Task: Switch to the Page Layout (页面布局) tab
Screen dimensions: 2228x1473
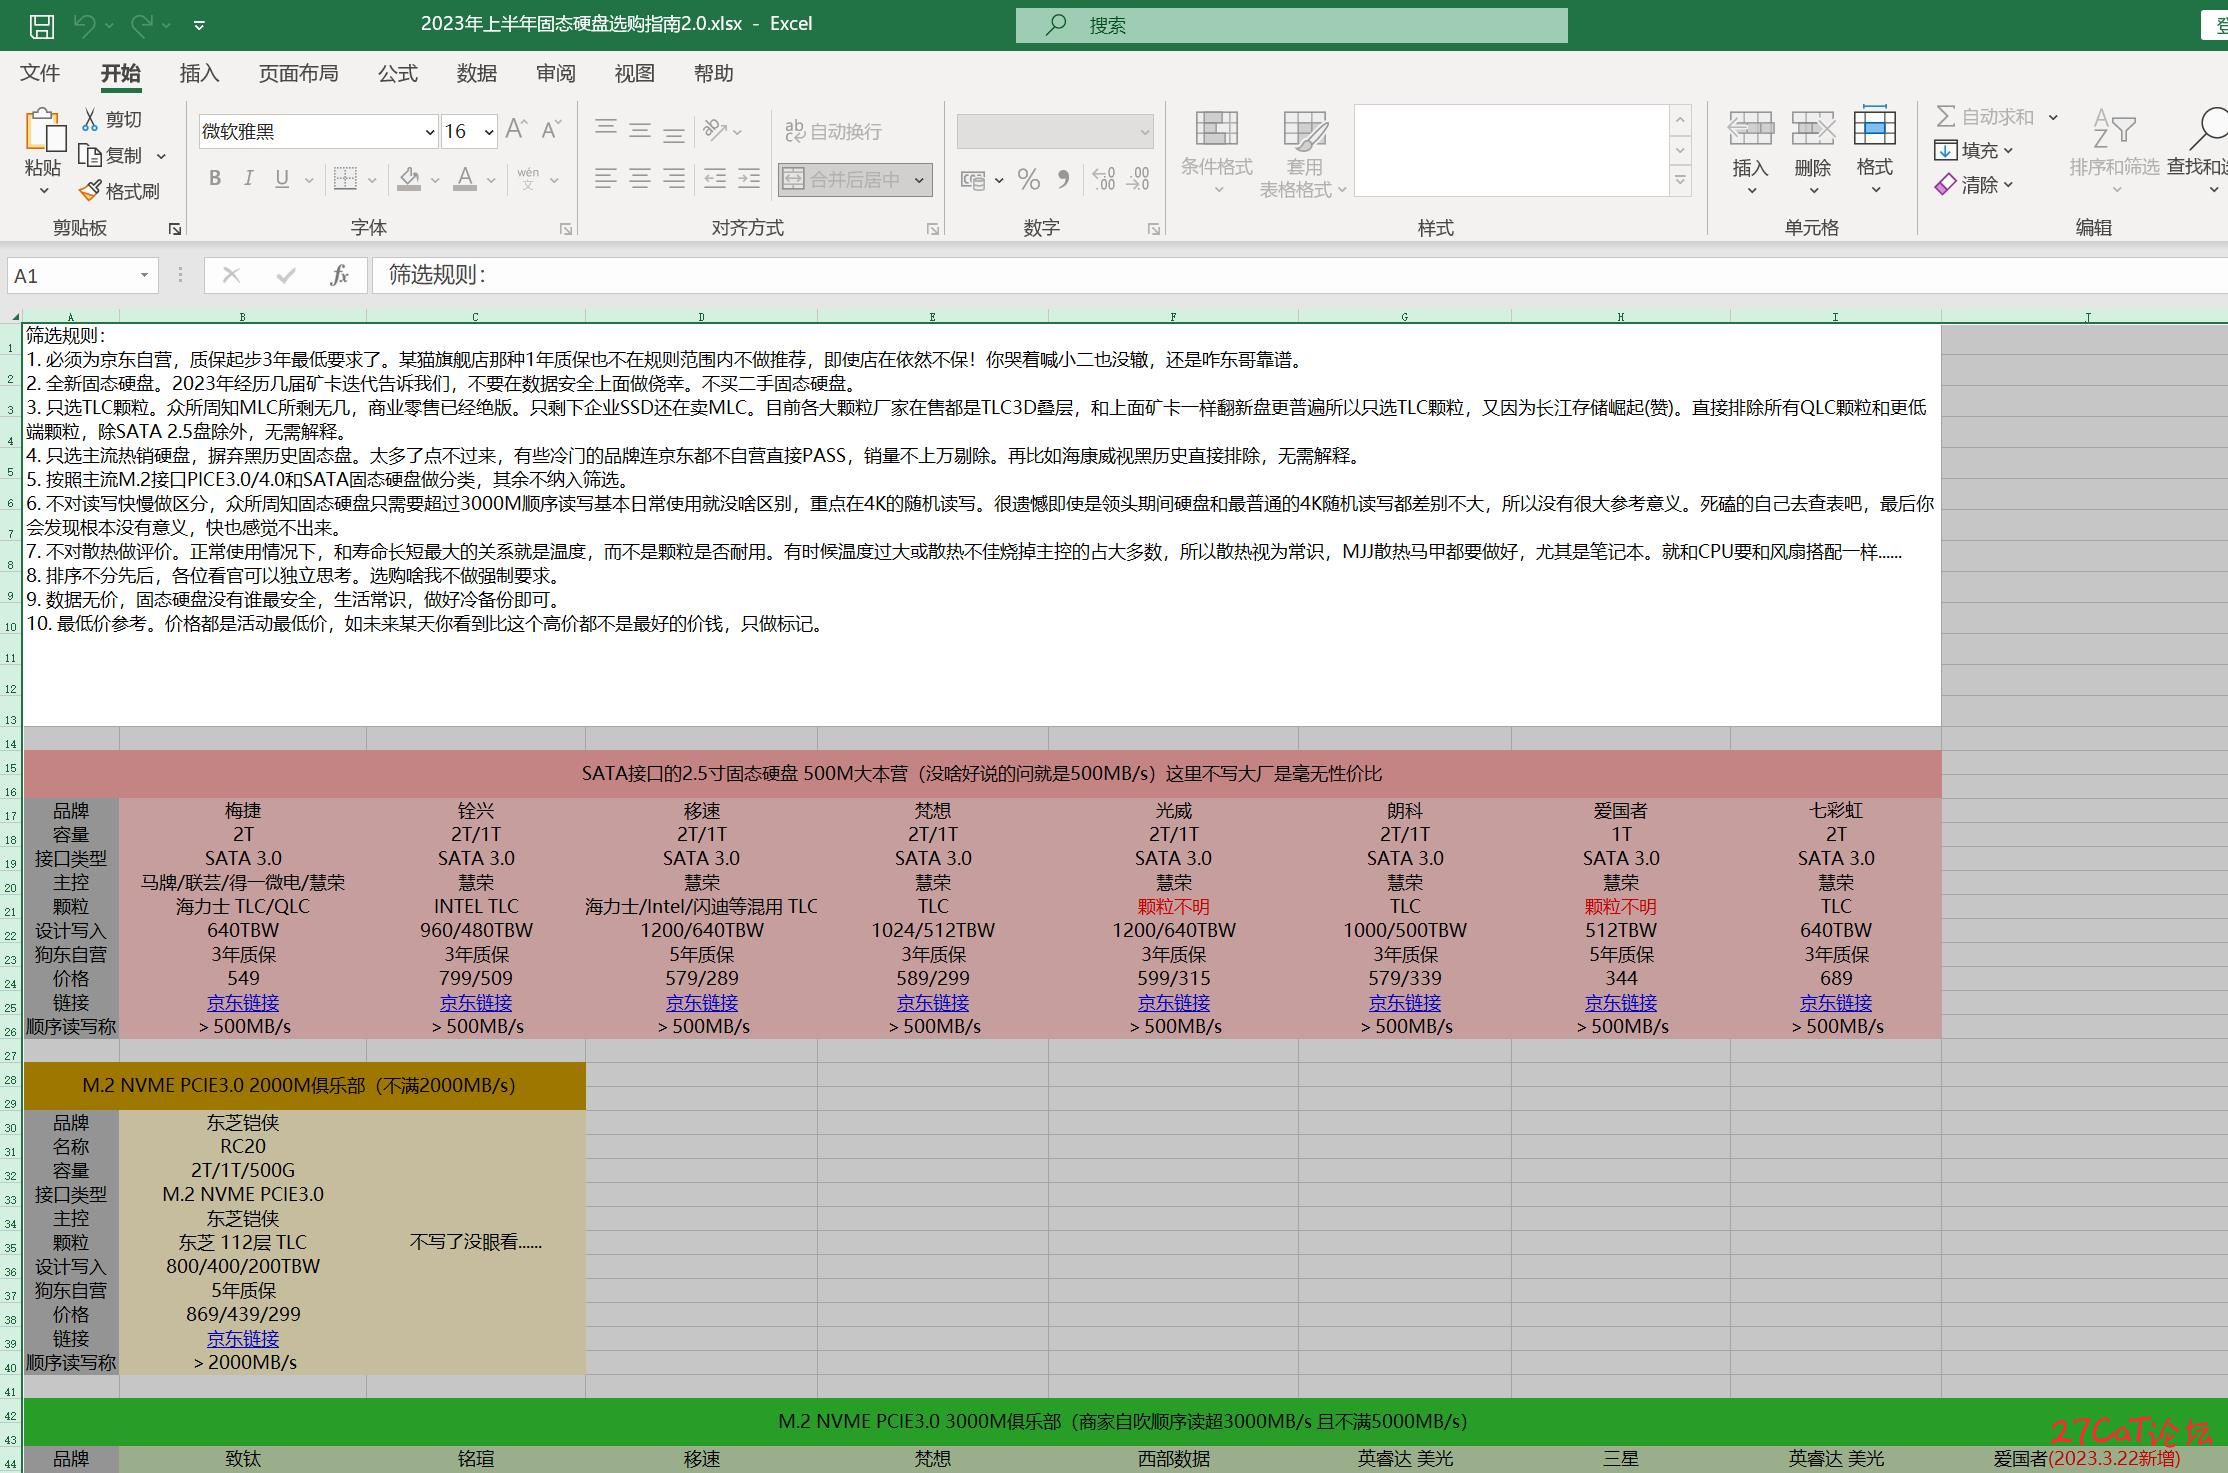Action: tap(298, 74)
